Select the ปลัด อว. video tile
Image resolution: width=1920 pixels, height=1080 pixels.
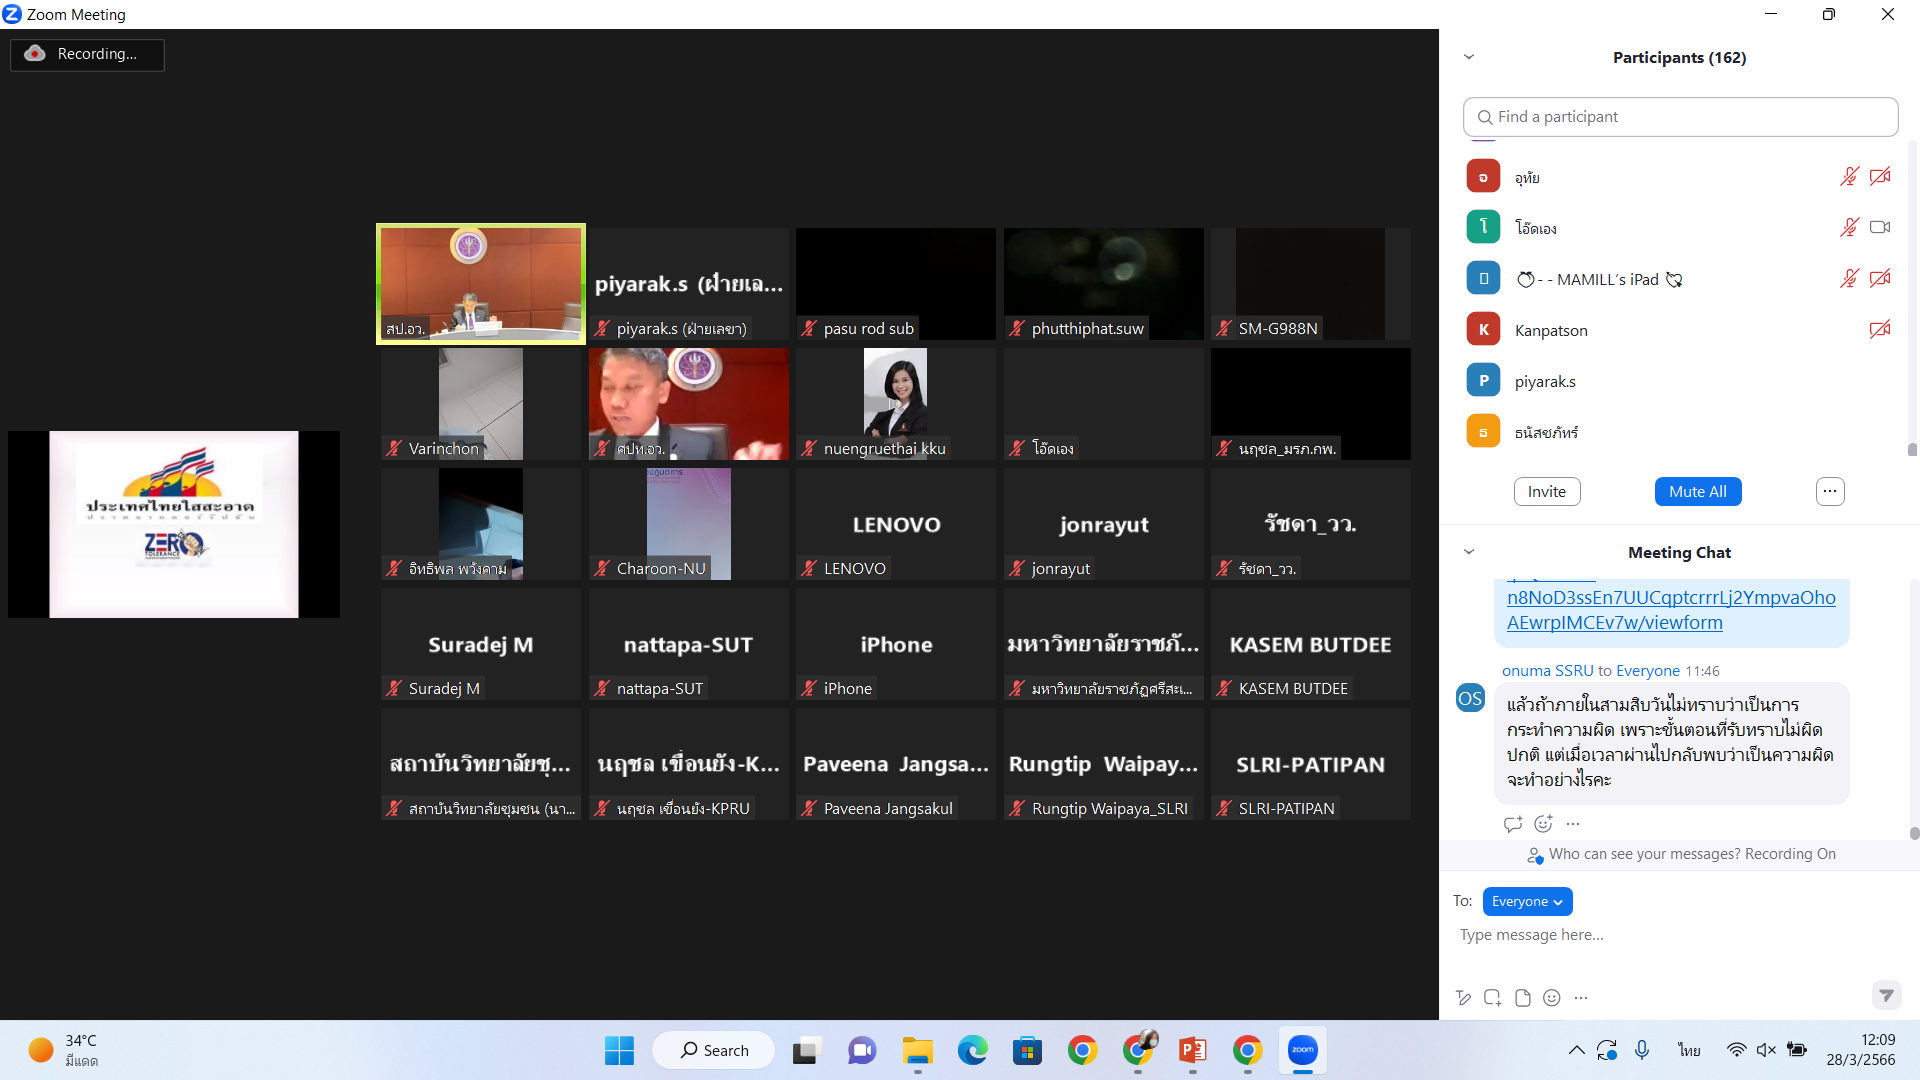(689, 404)
